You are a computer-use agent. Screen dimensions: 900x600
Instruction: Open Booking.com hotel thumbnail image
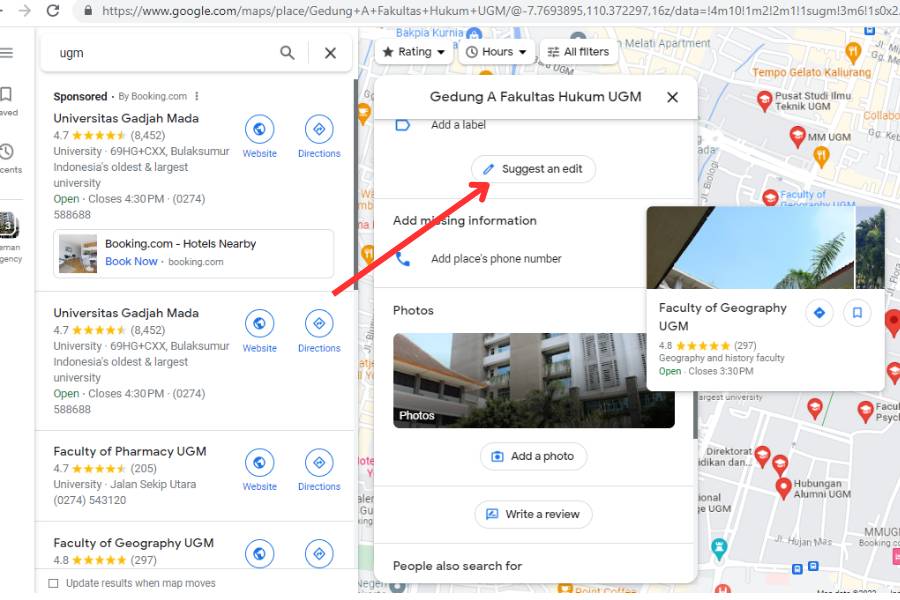pyautogui.click(x=78, y=253)
